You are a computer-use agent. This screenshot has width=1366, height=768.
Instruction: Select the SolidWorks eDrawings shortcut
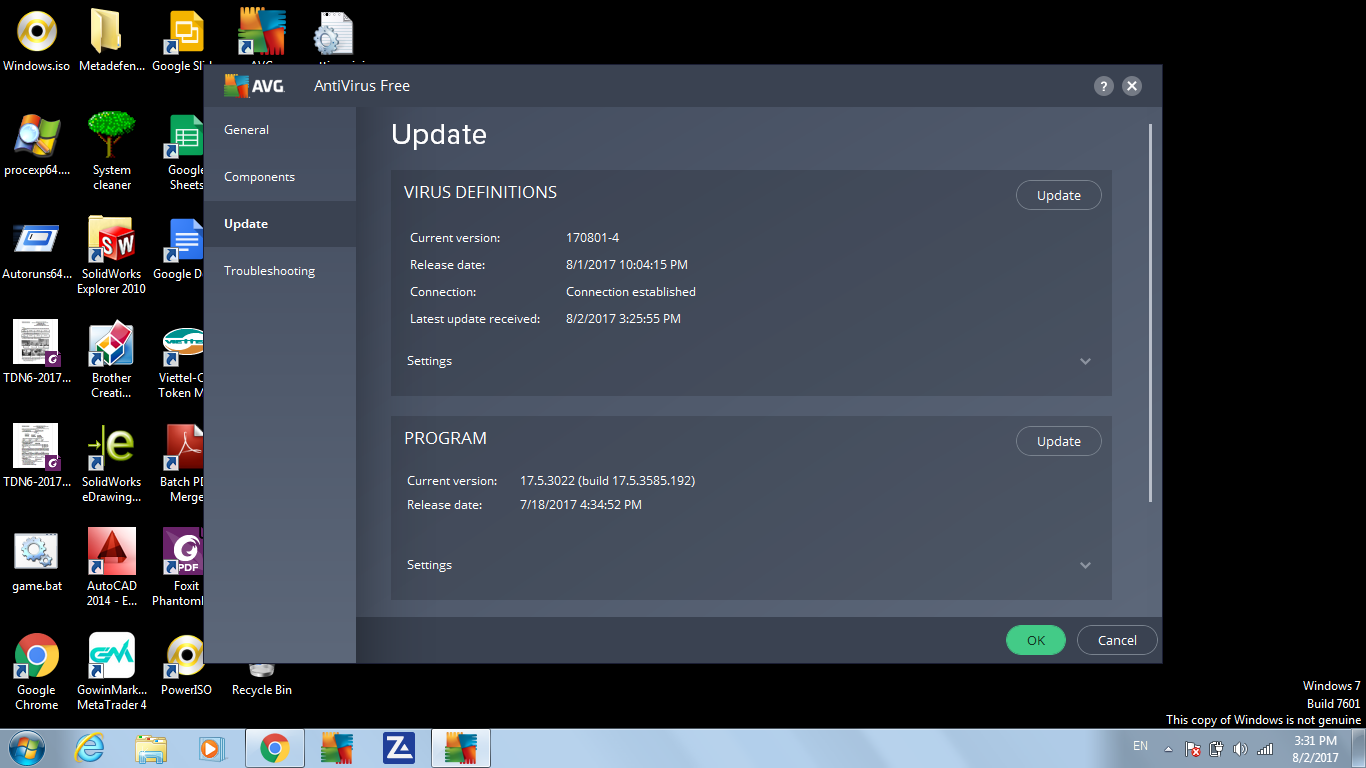[111, 464]
